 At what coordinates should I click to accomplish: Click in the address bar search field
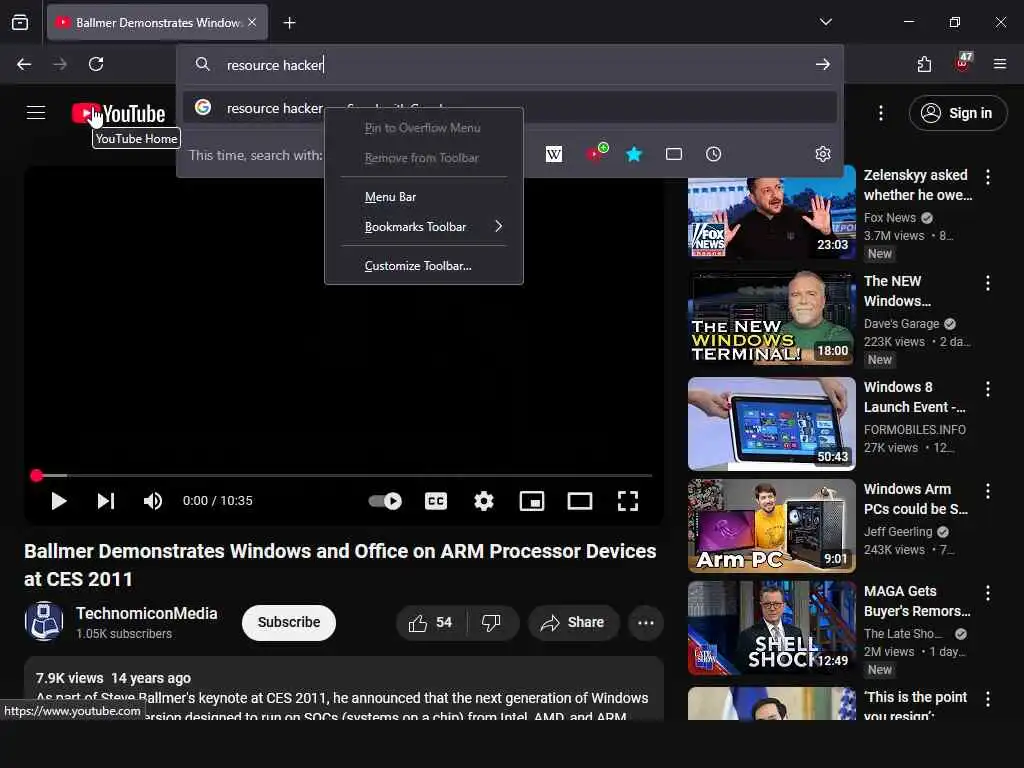(x=509, y=65)
